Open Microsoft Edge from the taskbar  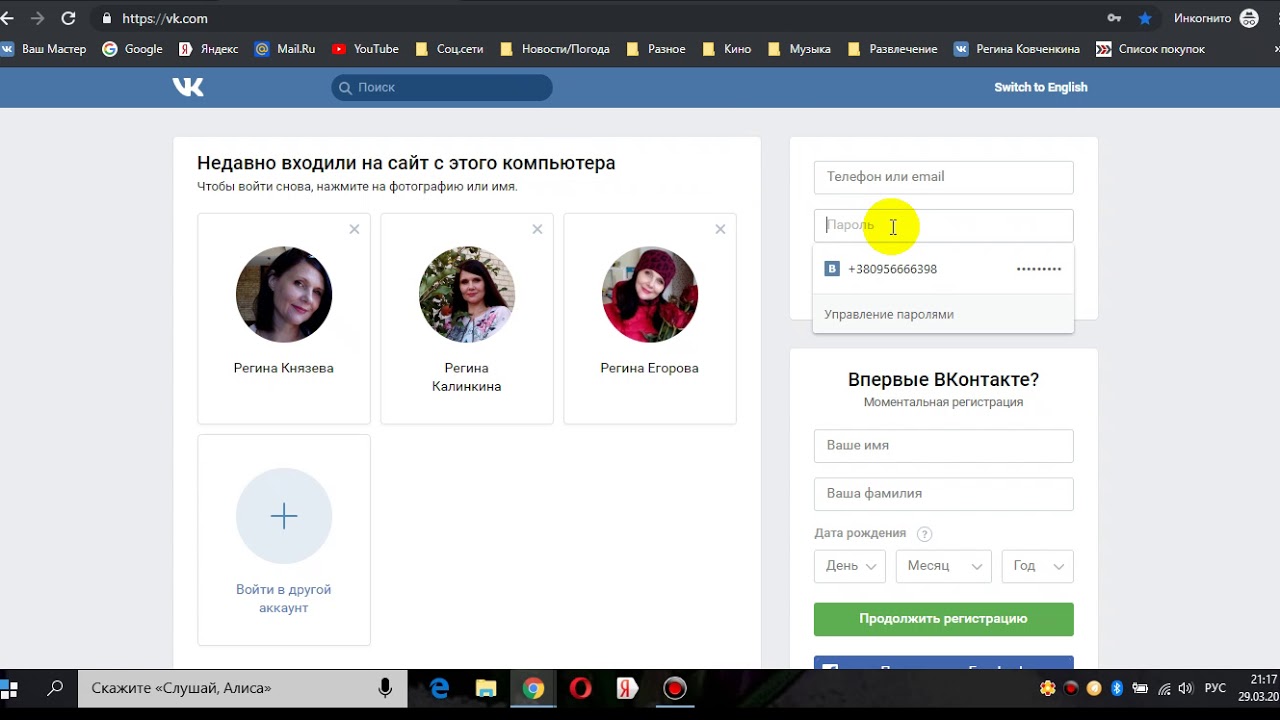440,688
